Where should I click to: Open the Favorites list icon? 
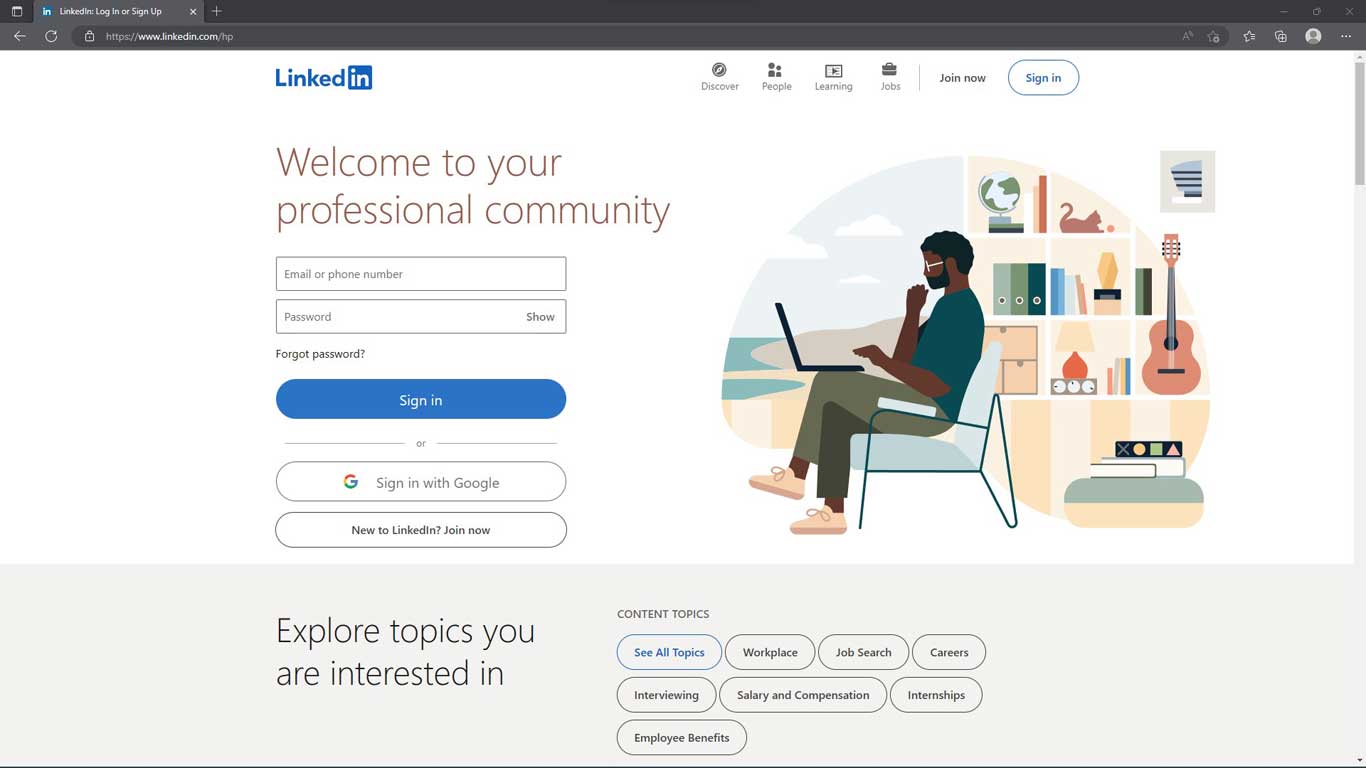pyautogui.click(x=1249, y=36)
